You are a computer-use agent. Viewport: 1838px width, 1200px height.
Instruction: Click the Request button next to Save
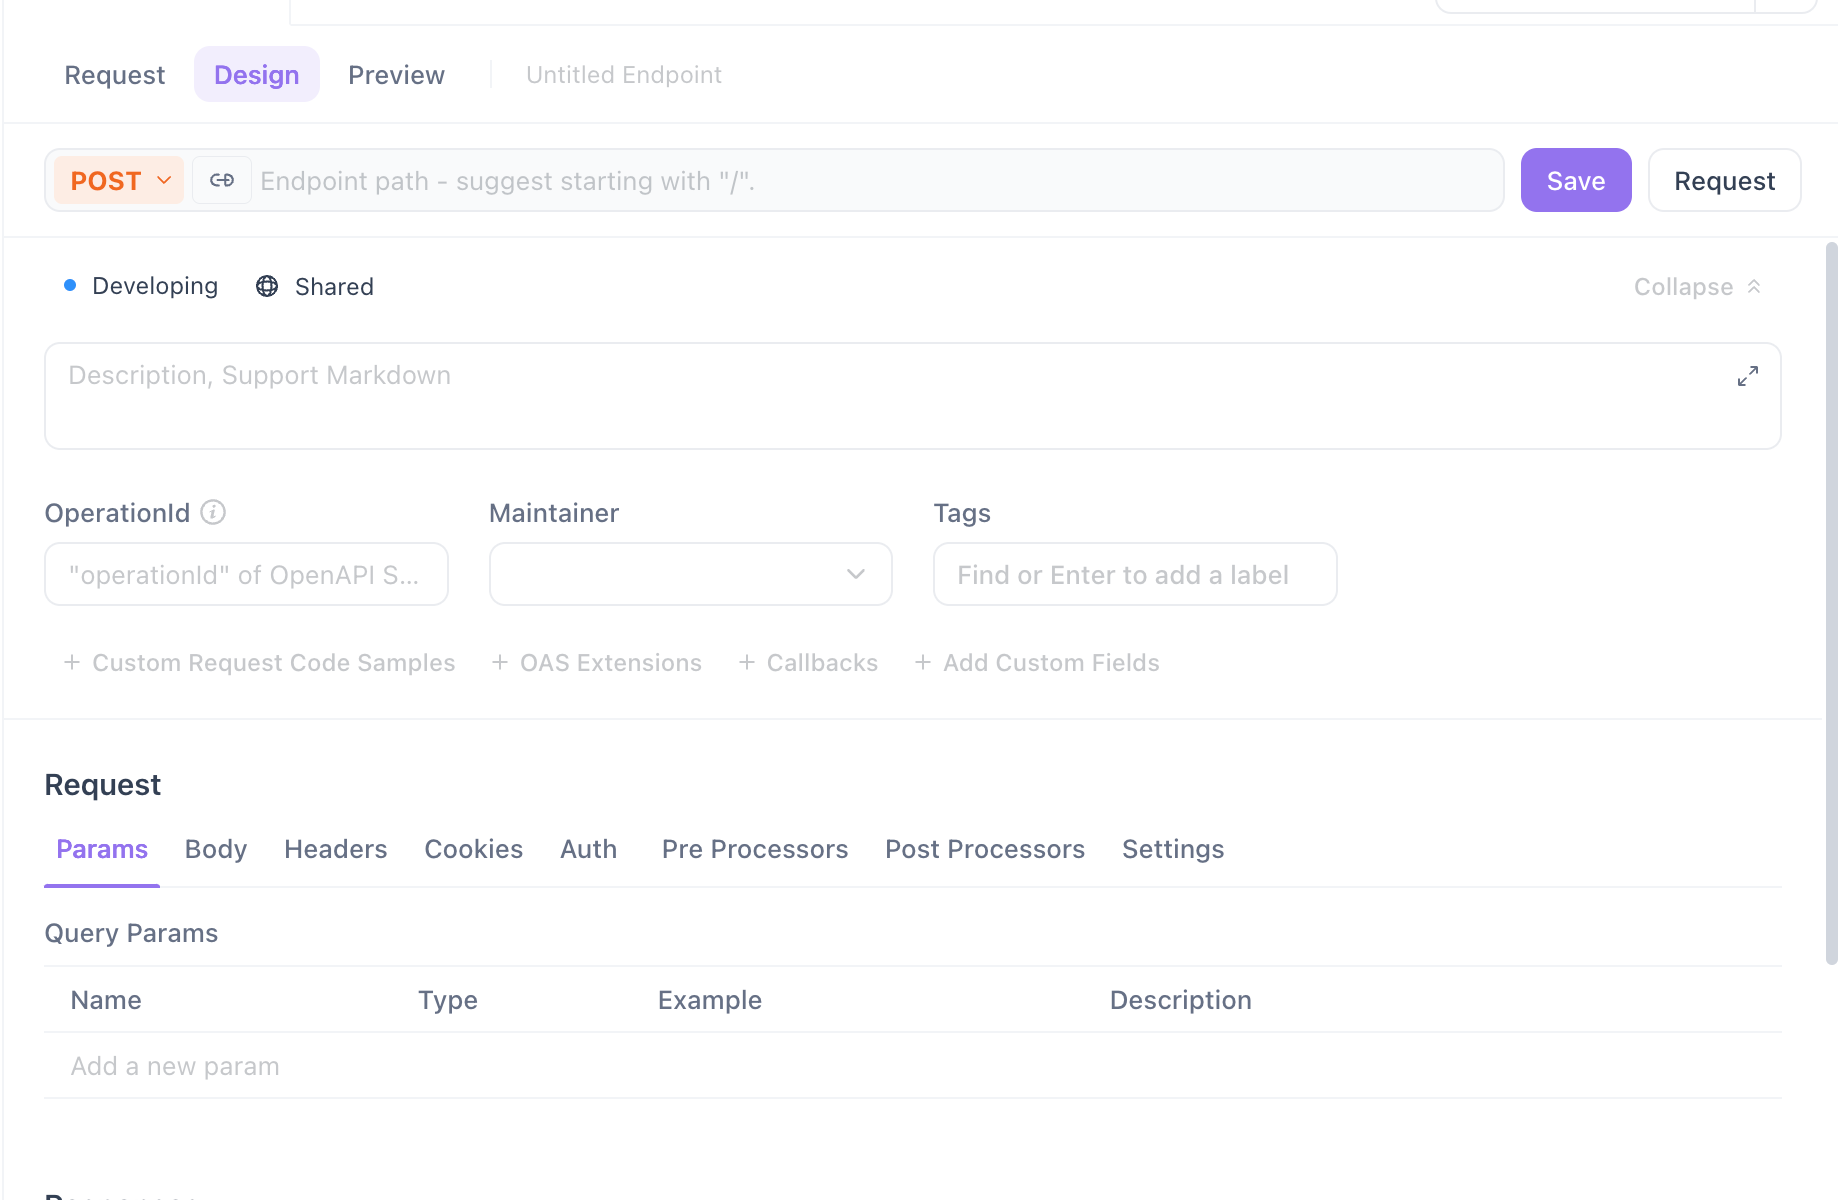[1724, 180]
